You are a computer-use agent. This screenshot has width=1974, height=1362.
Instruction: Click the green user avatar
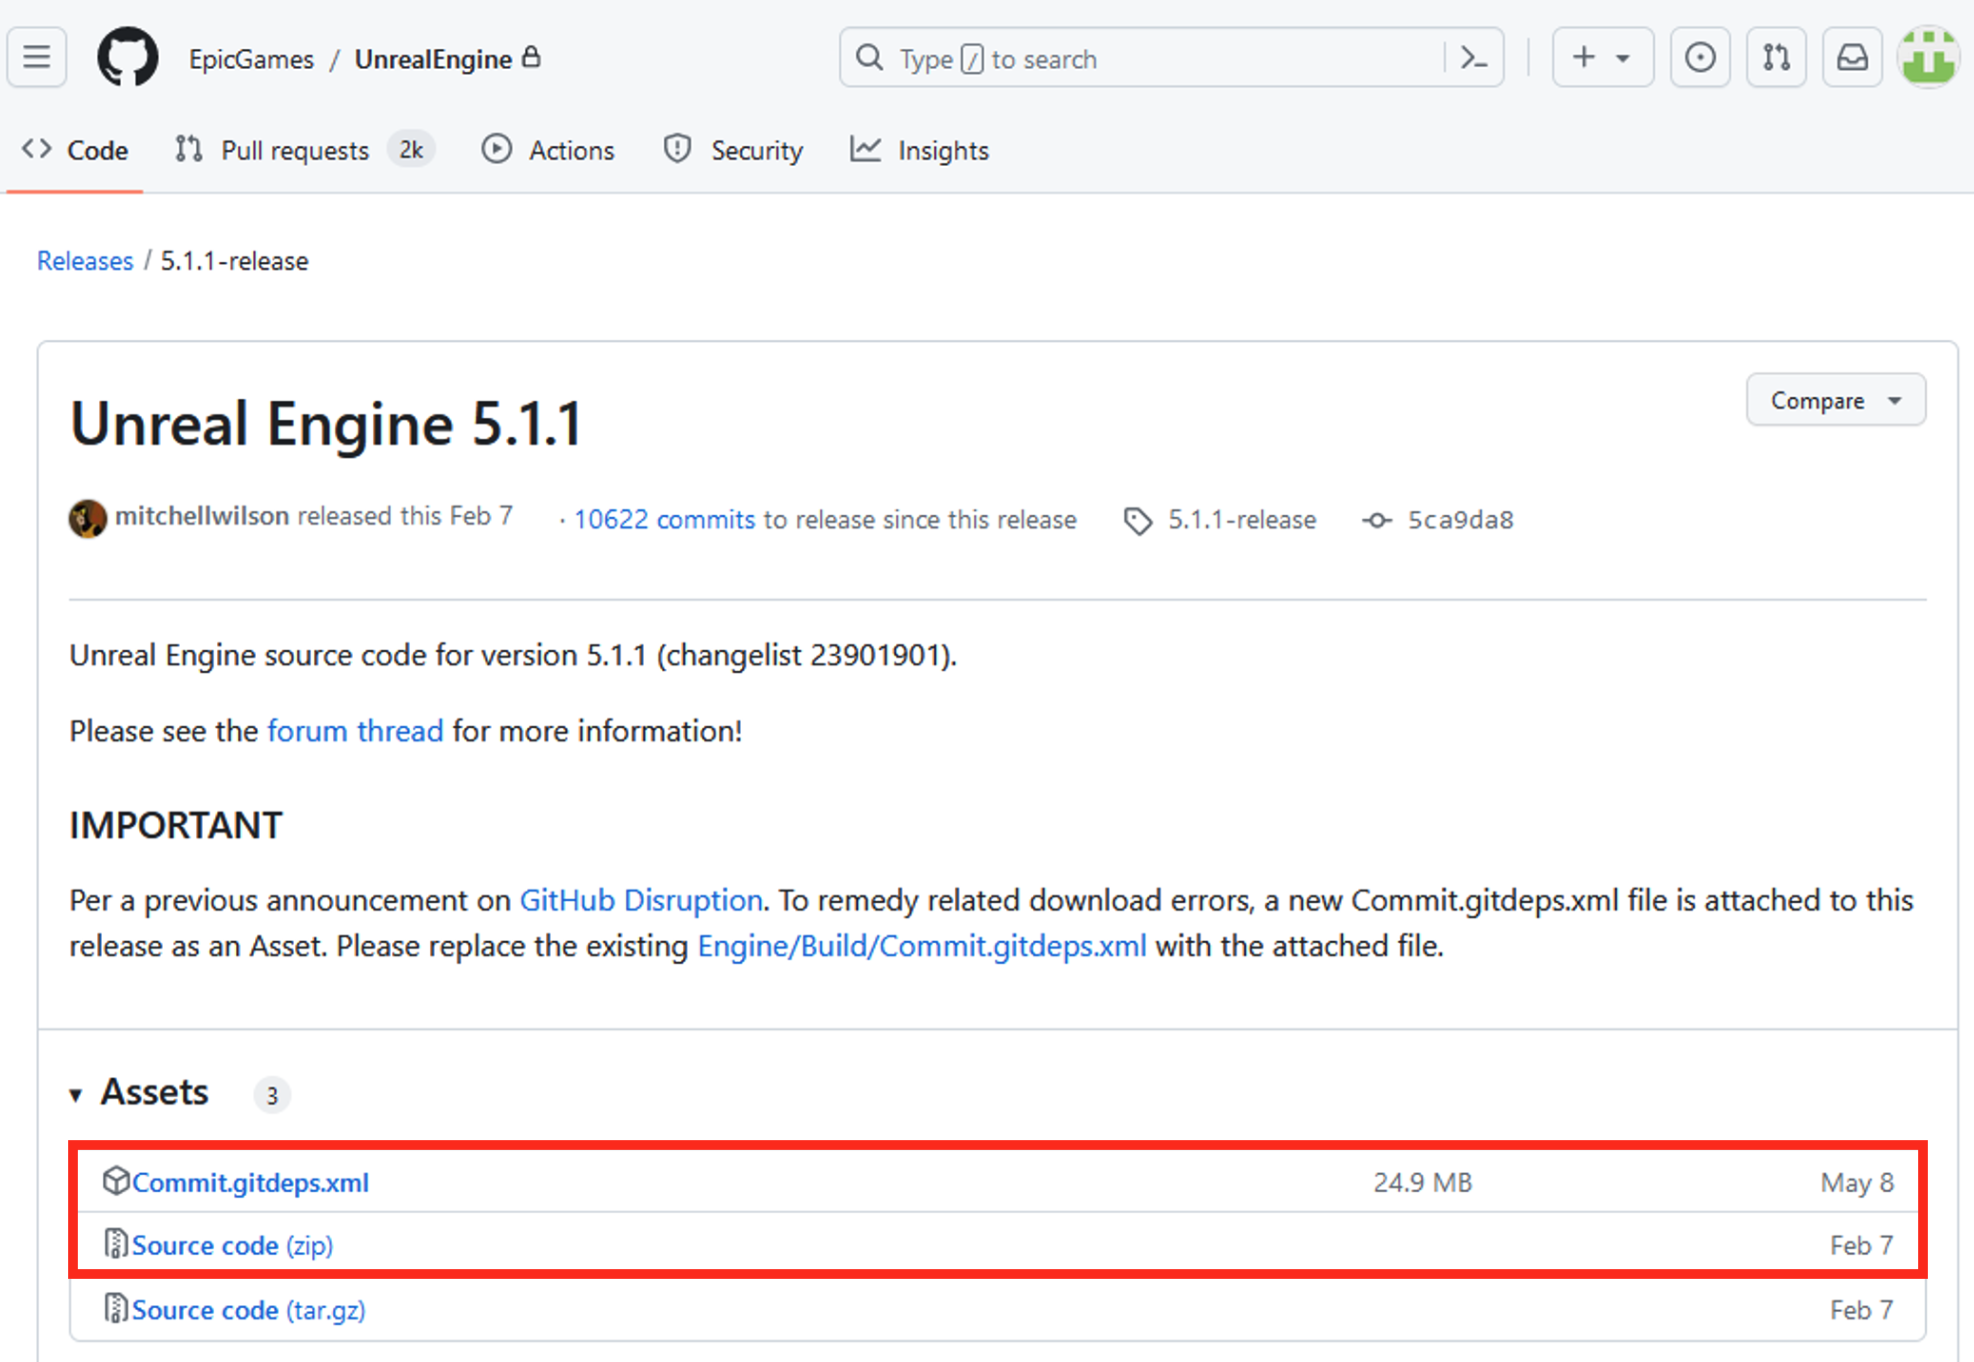(x=1927, y=58)
